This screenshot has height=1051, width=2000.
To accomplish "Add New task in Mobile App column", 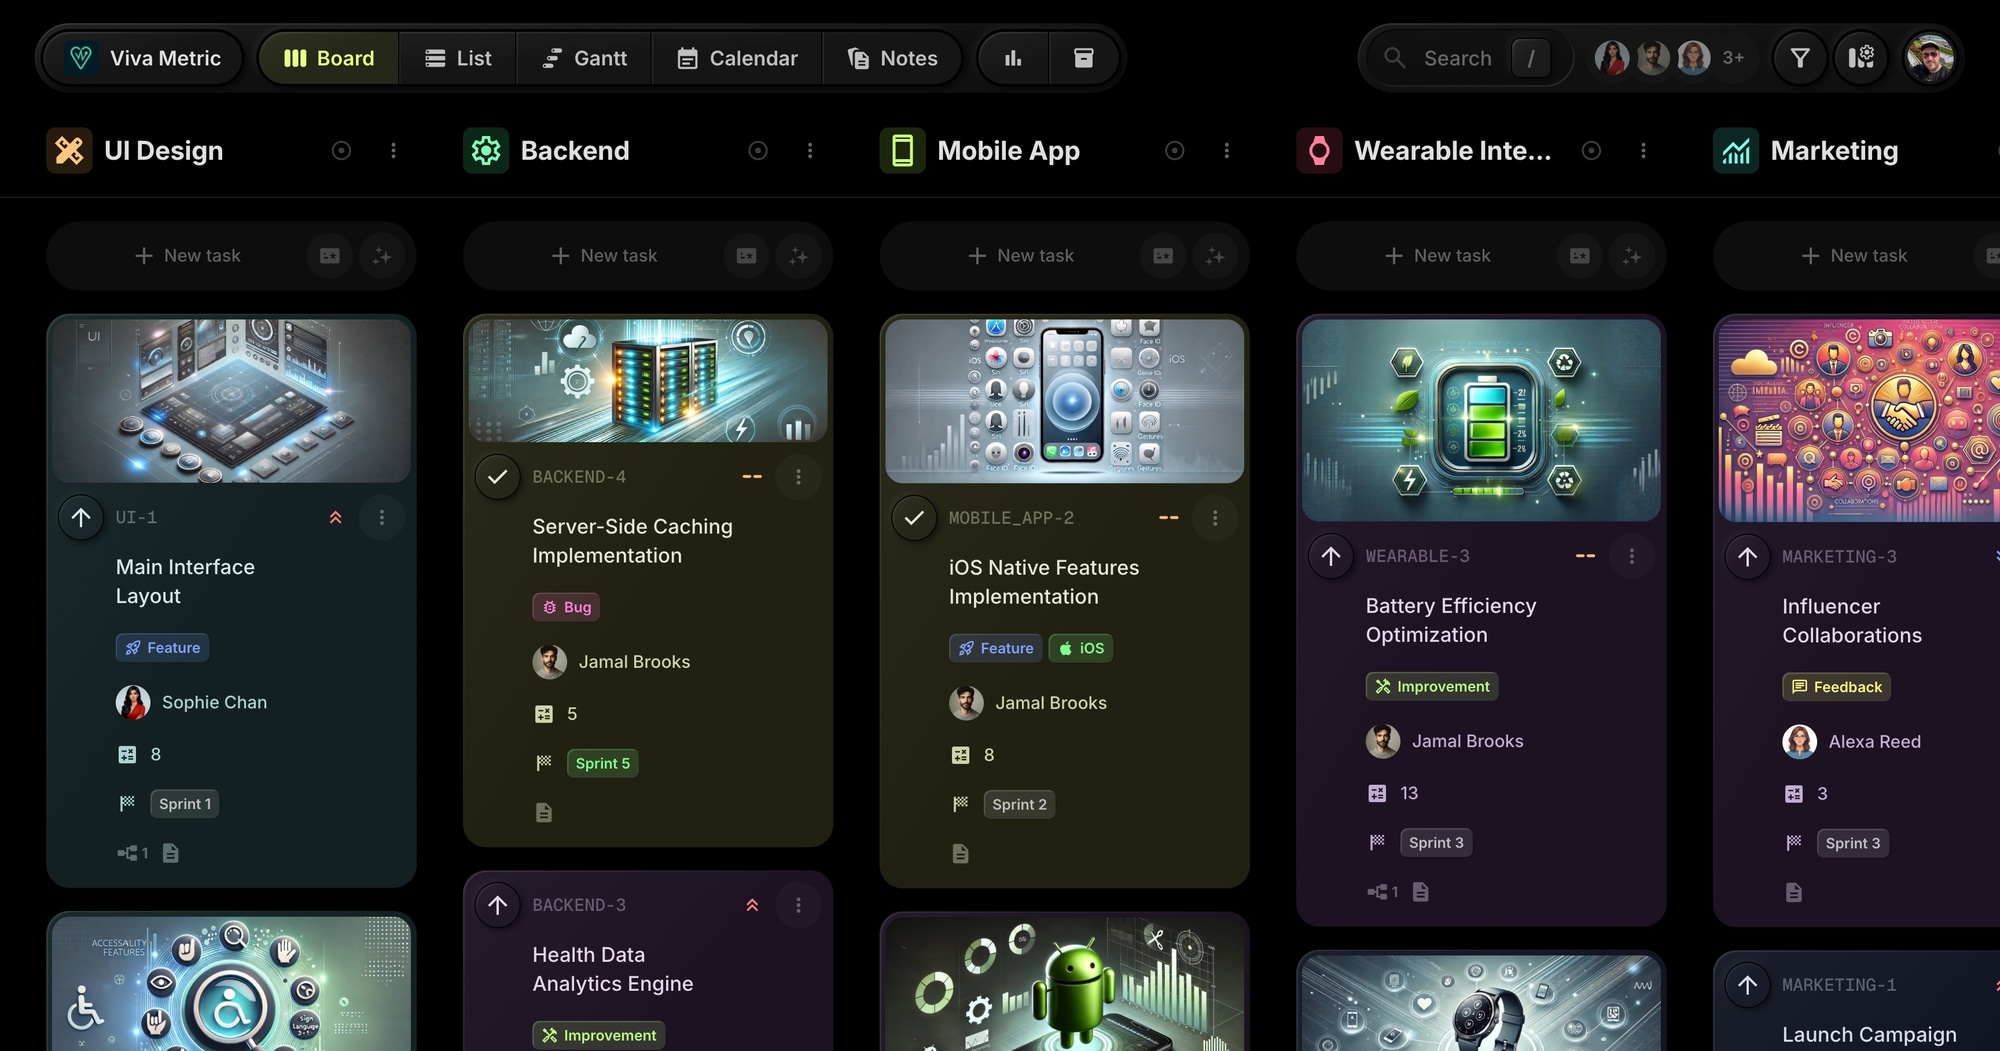I will click(1021, 256).
